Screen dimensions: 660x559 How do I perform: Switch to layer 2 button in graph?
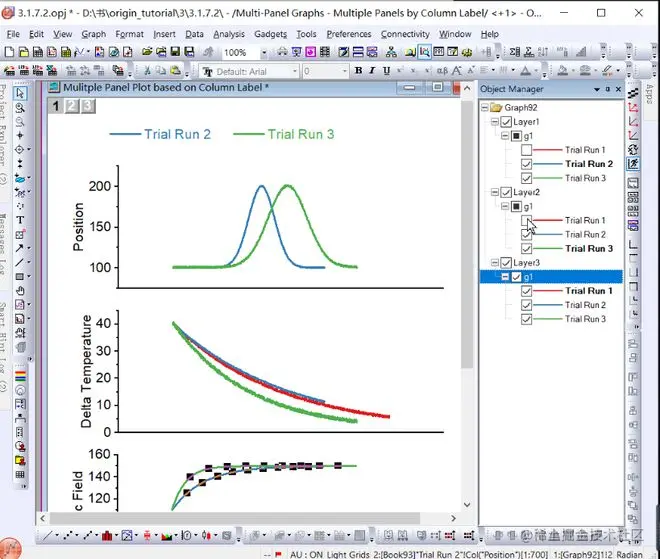click(72, 106)
